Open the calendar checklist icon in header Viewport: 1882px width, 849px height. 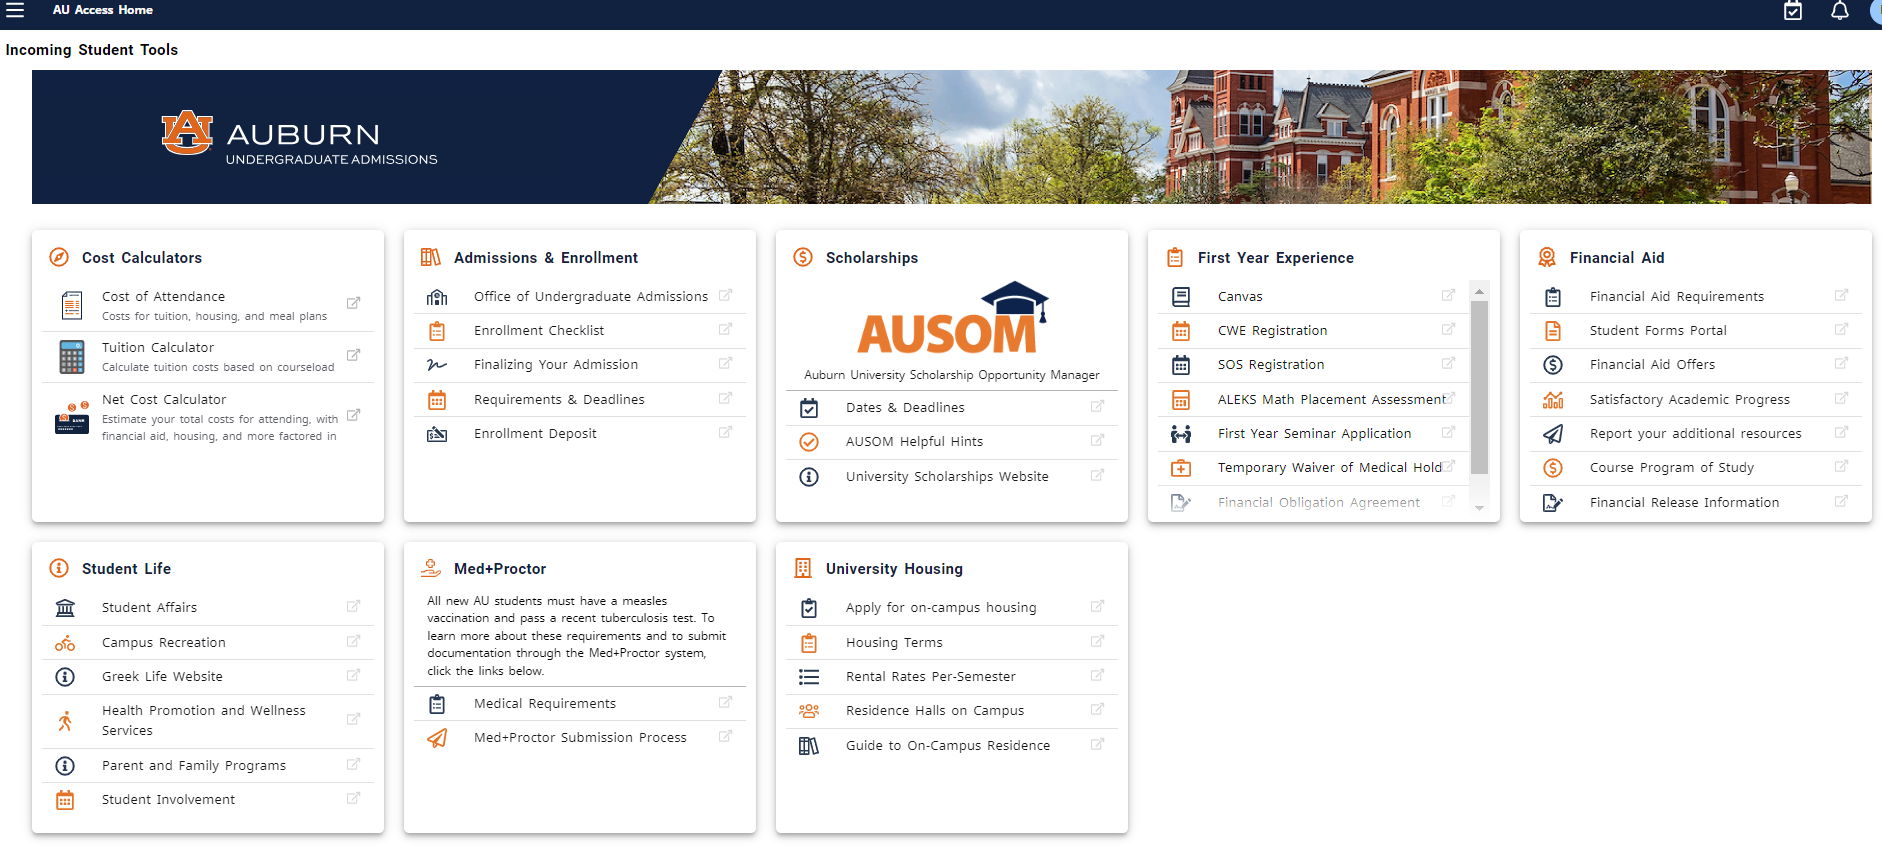(x=1793, y=11)
